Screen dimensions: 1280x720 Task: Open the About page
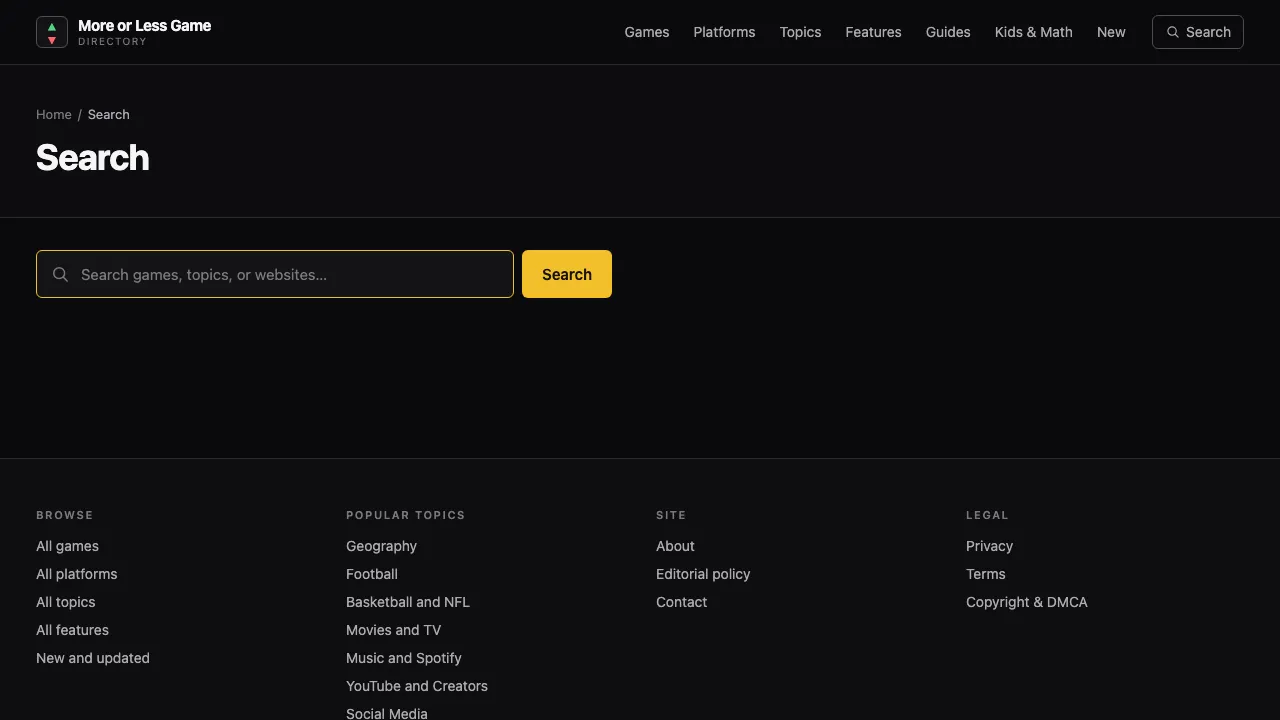coord(675,546)
